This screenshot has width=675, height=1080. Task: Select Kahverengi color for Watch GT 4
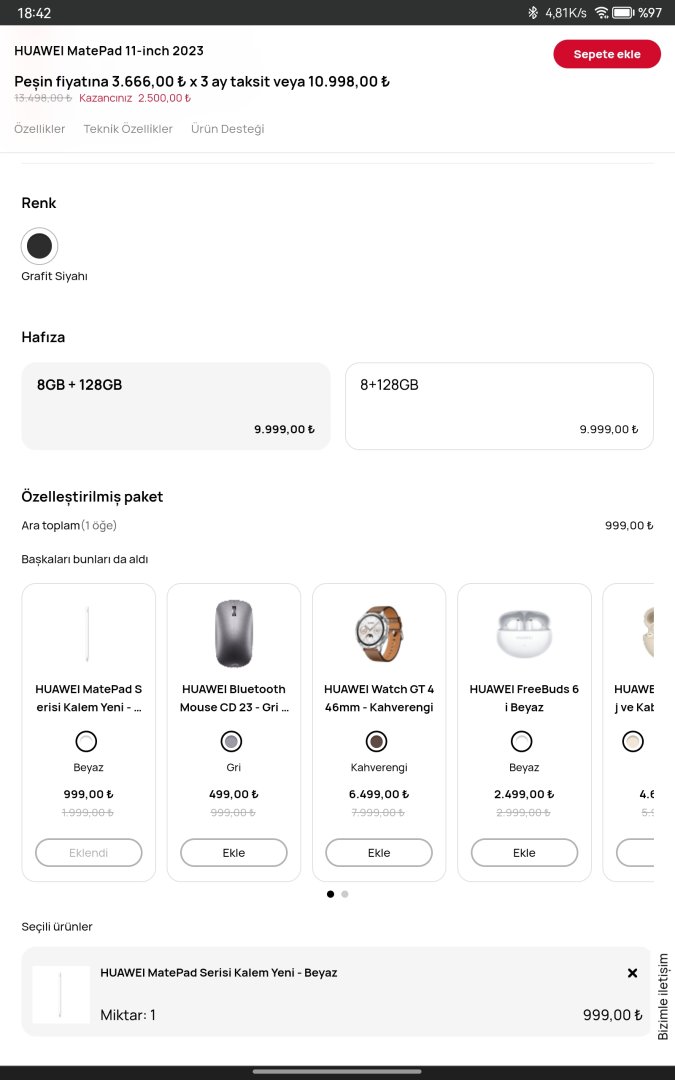pos(377,741)
